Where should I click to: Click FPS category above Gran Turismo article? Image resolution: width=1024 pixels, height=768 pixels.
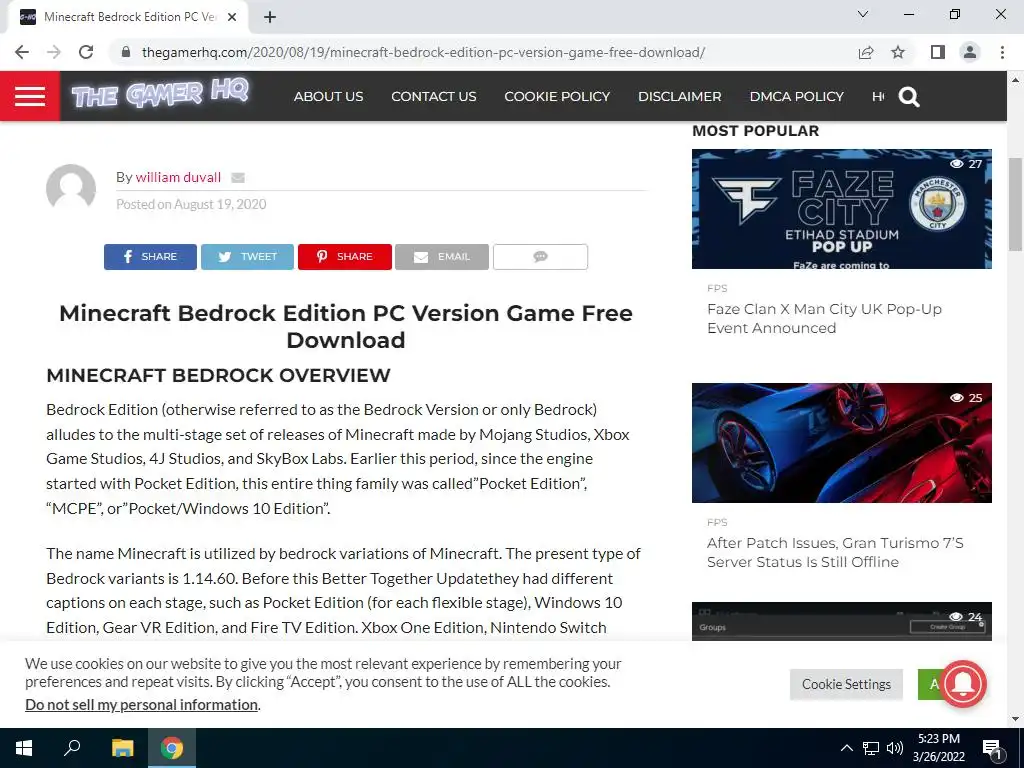tap(717, 522)
